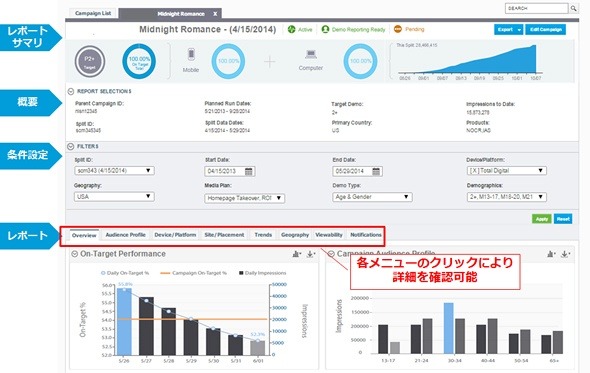
Task: Download the Campaign Audience Profile chart
Action: [565, 254]
